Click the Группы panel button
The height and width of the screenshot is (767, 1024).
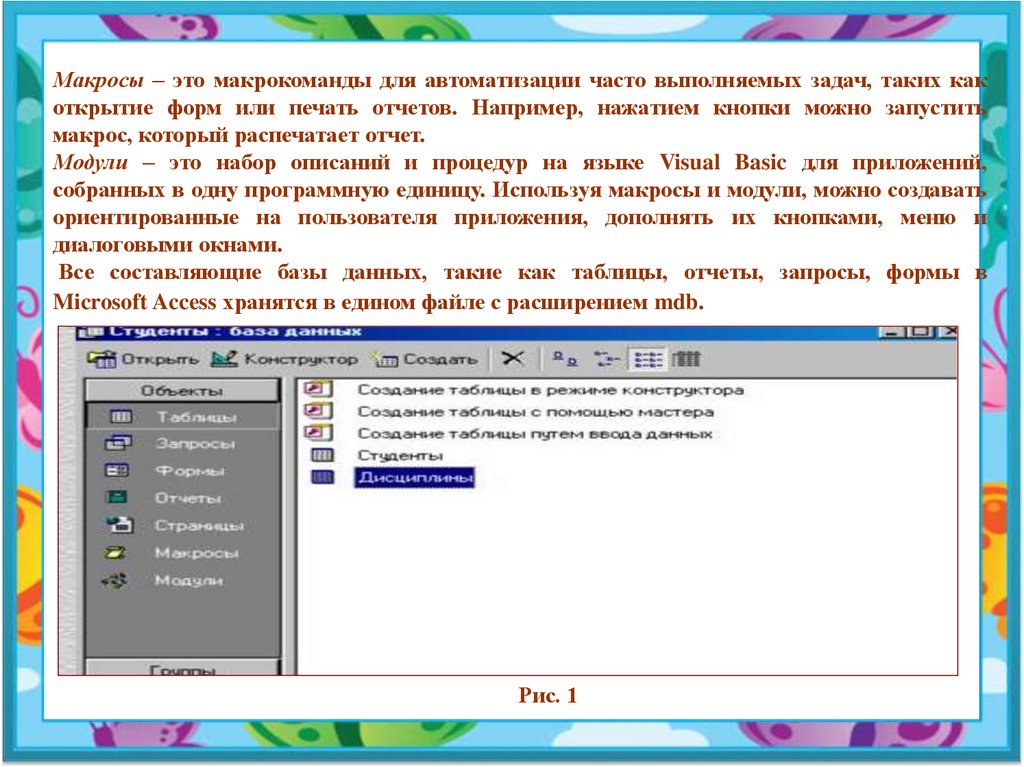(x=182, y=668)
